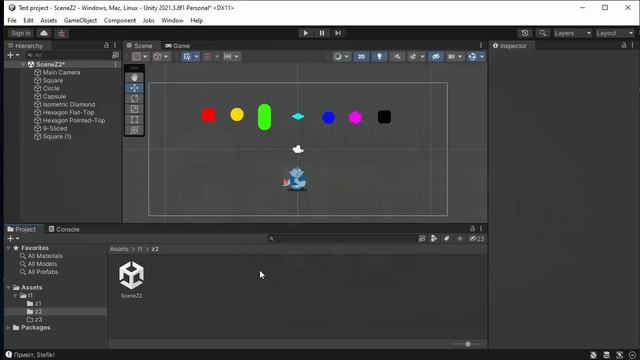Open the Layout dropdown

[615, 33]
